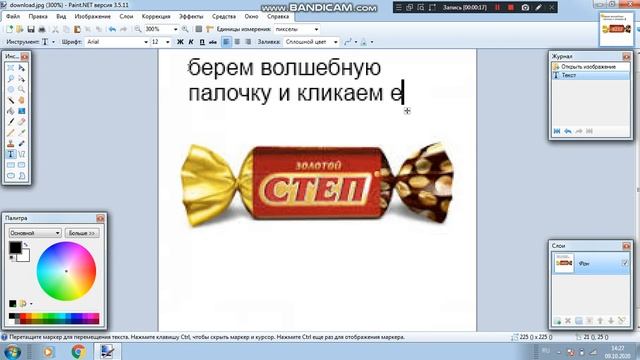Select the Clone Stamp tool
The image size is (640, 360).
point(11,143)
